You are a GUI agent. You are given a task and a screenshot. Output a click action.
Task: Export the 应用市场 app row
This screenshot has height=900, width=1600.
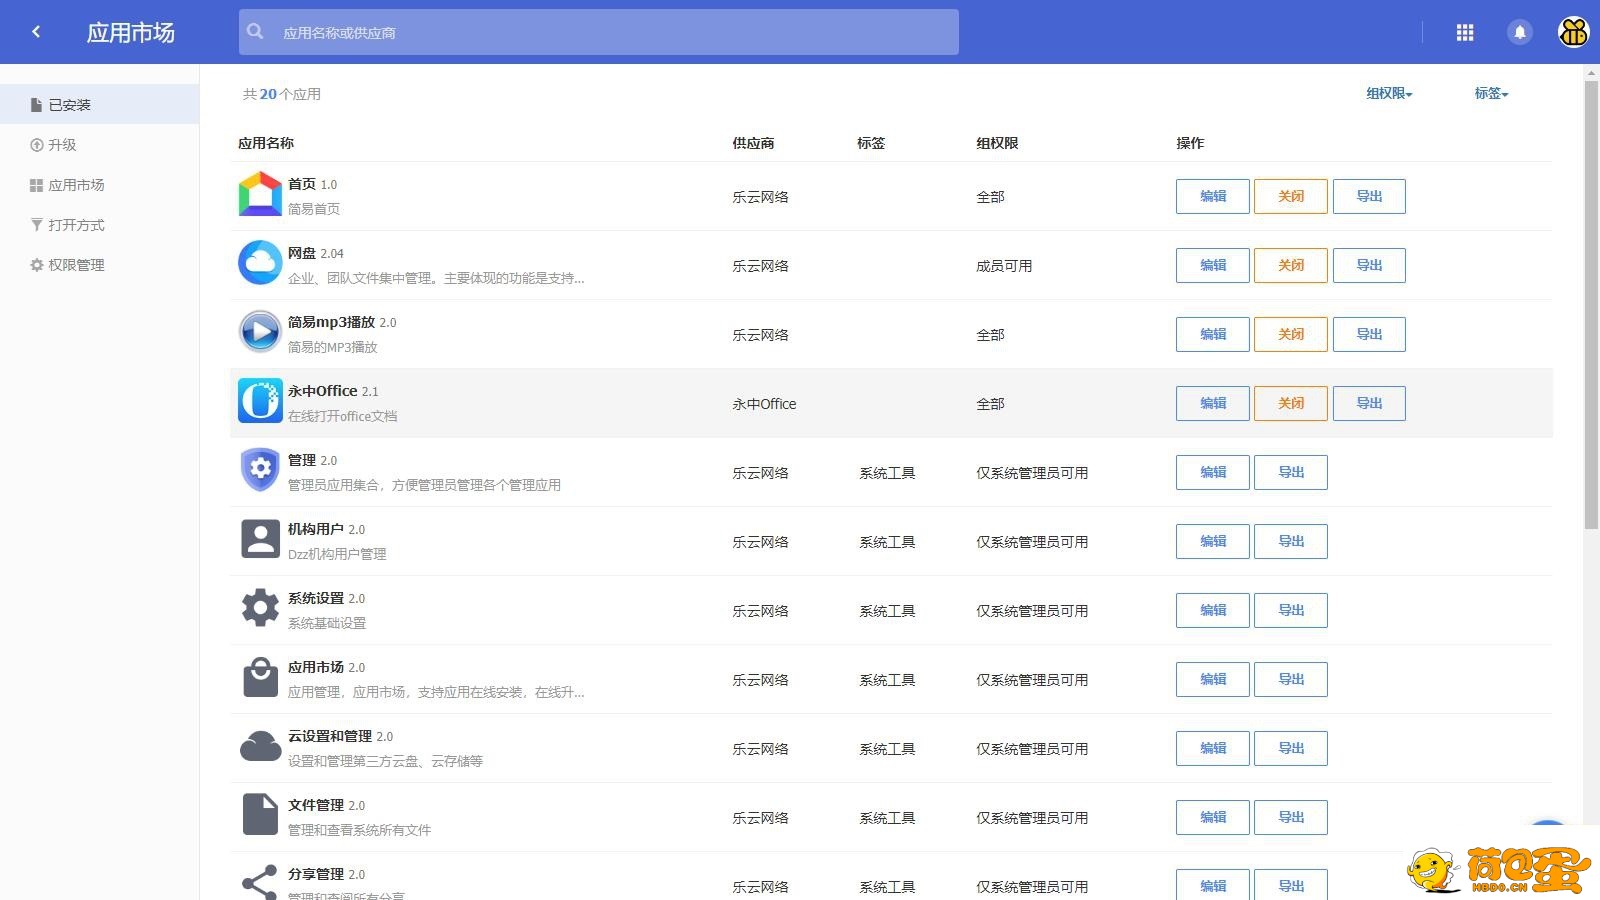coord(1290,679)
